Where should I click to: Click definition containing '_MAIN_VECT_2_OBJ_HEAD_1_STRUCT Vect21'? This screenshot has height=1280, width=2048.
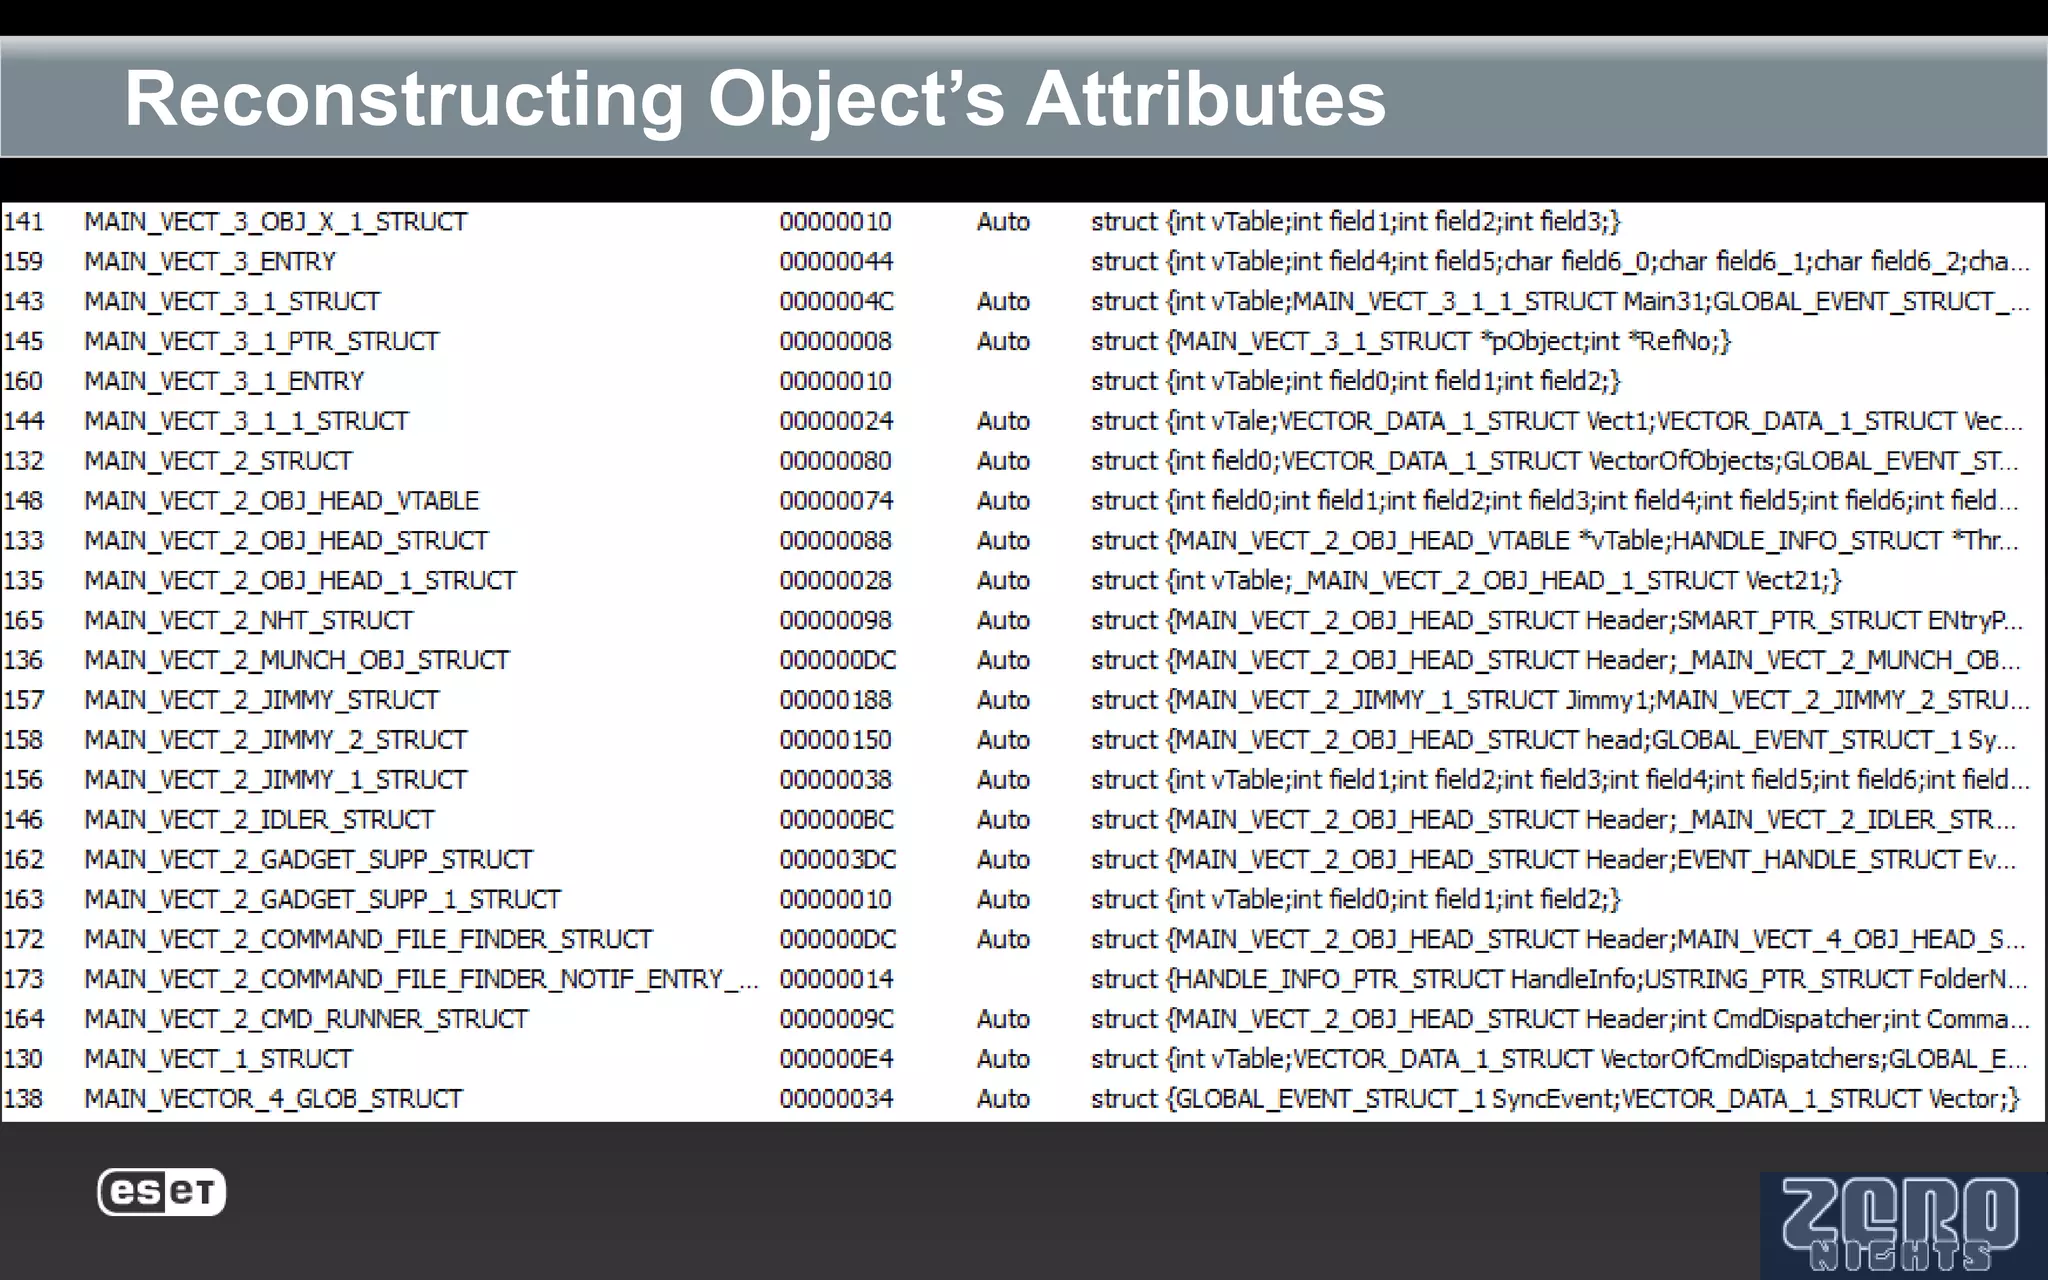(x=1466, y=580)
